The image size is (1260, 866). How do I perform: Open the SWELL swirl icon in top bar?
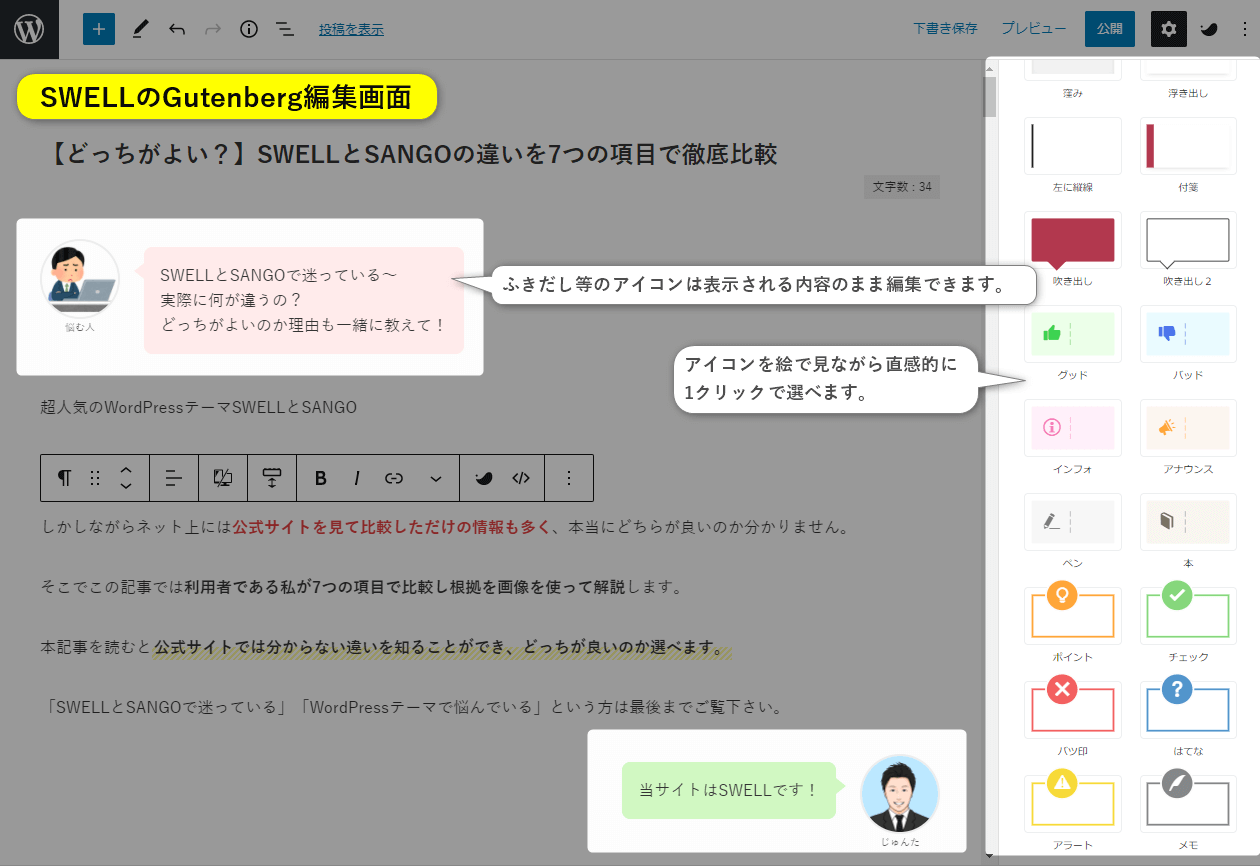1209,29
